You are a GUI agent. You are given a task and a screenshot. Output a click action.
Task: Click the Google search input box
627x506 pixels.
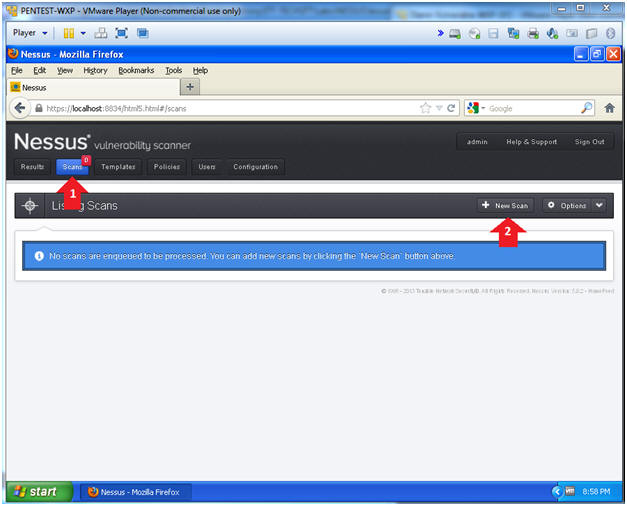[x=533, y=108]
